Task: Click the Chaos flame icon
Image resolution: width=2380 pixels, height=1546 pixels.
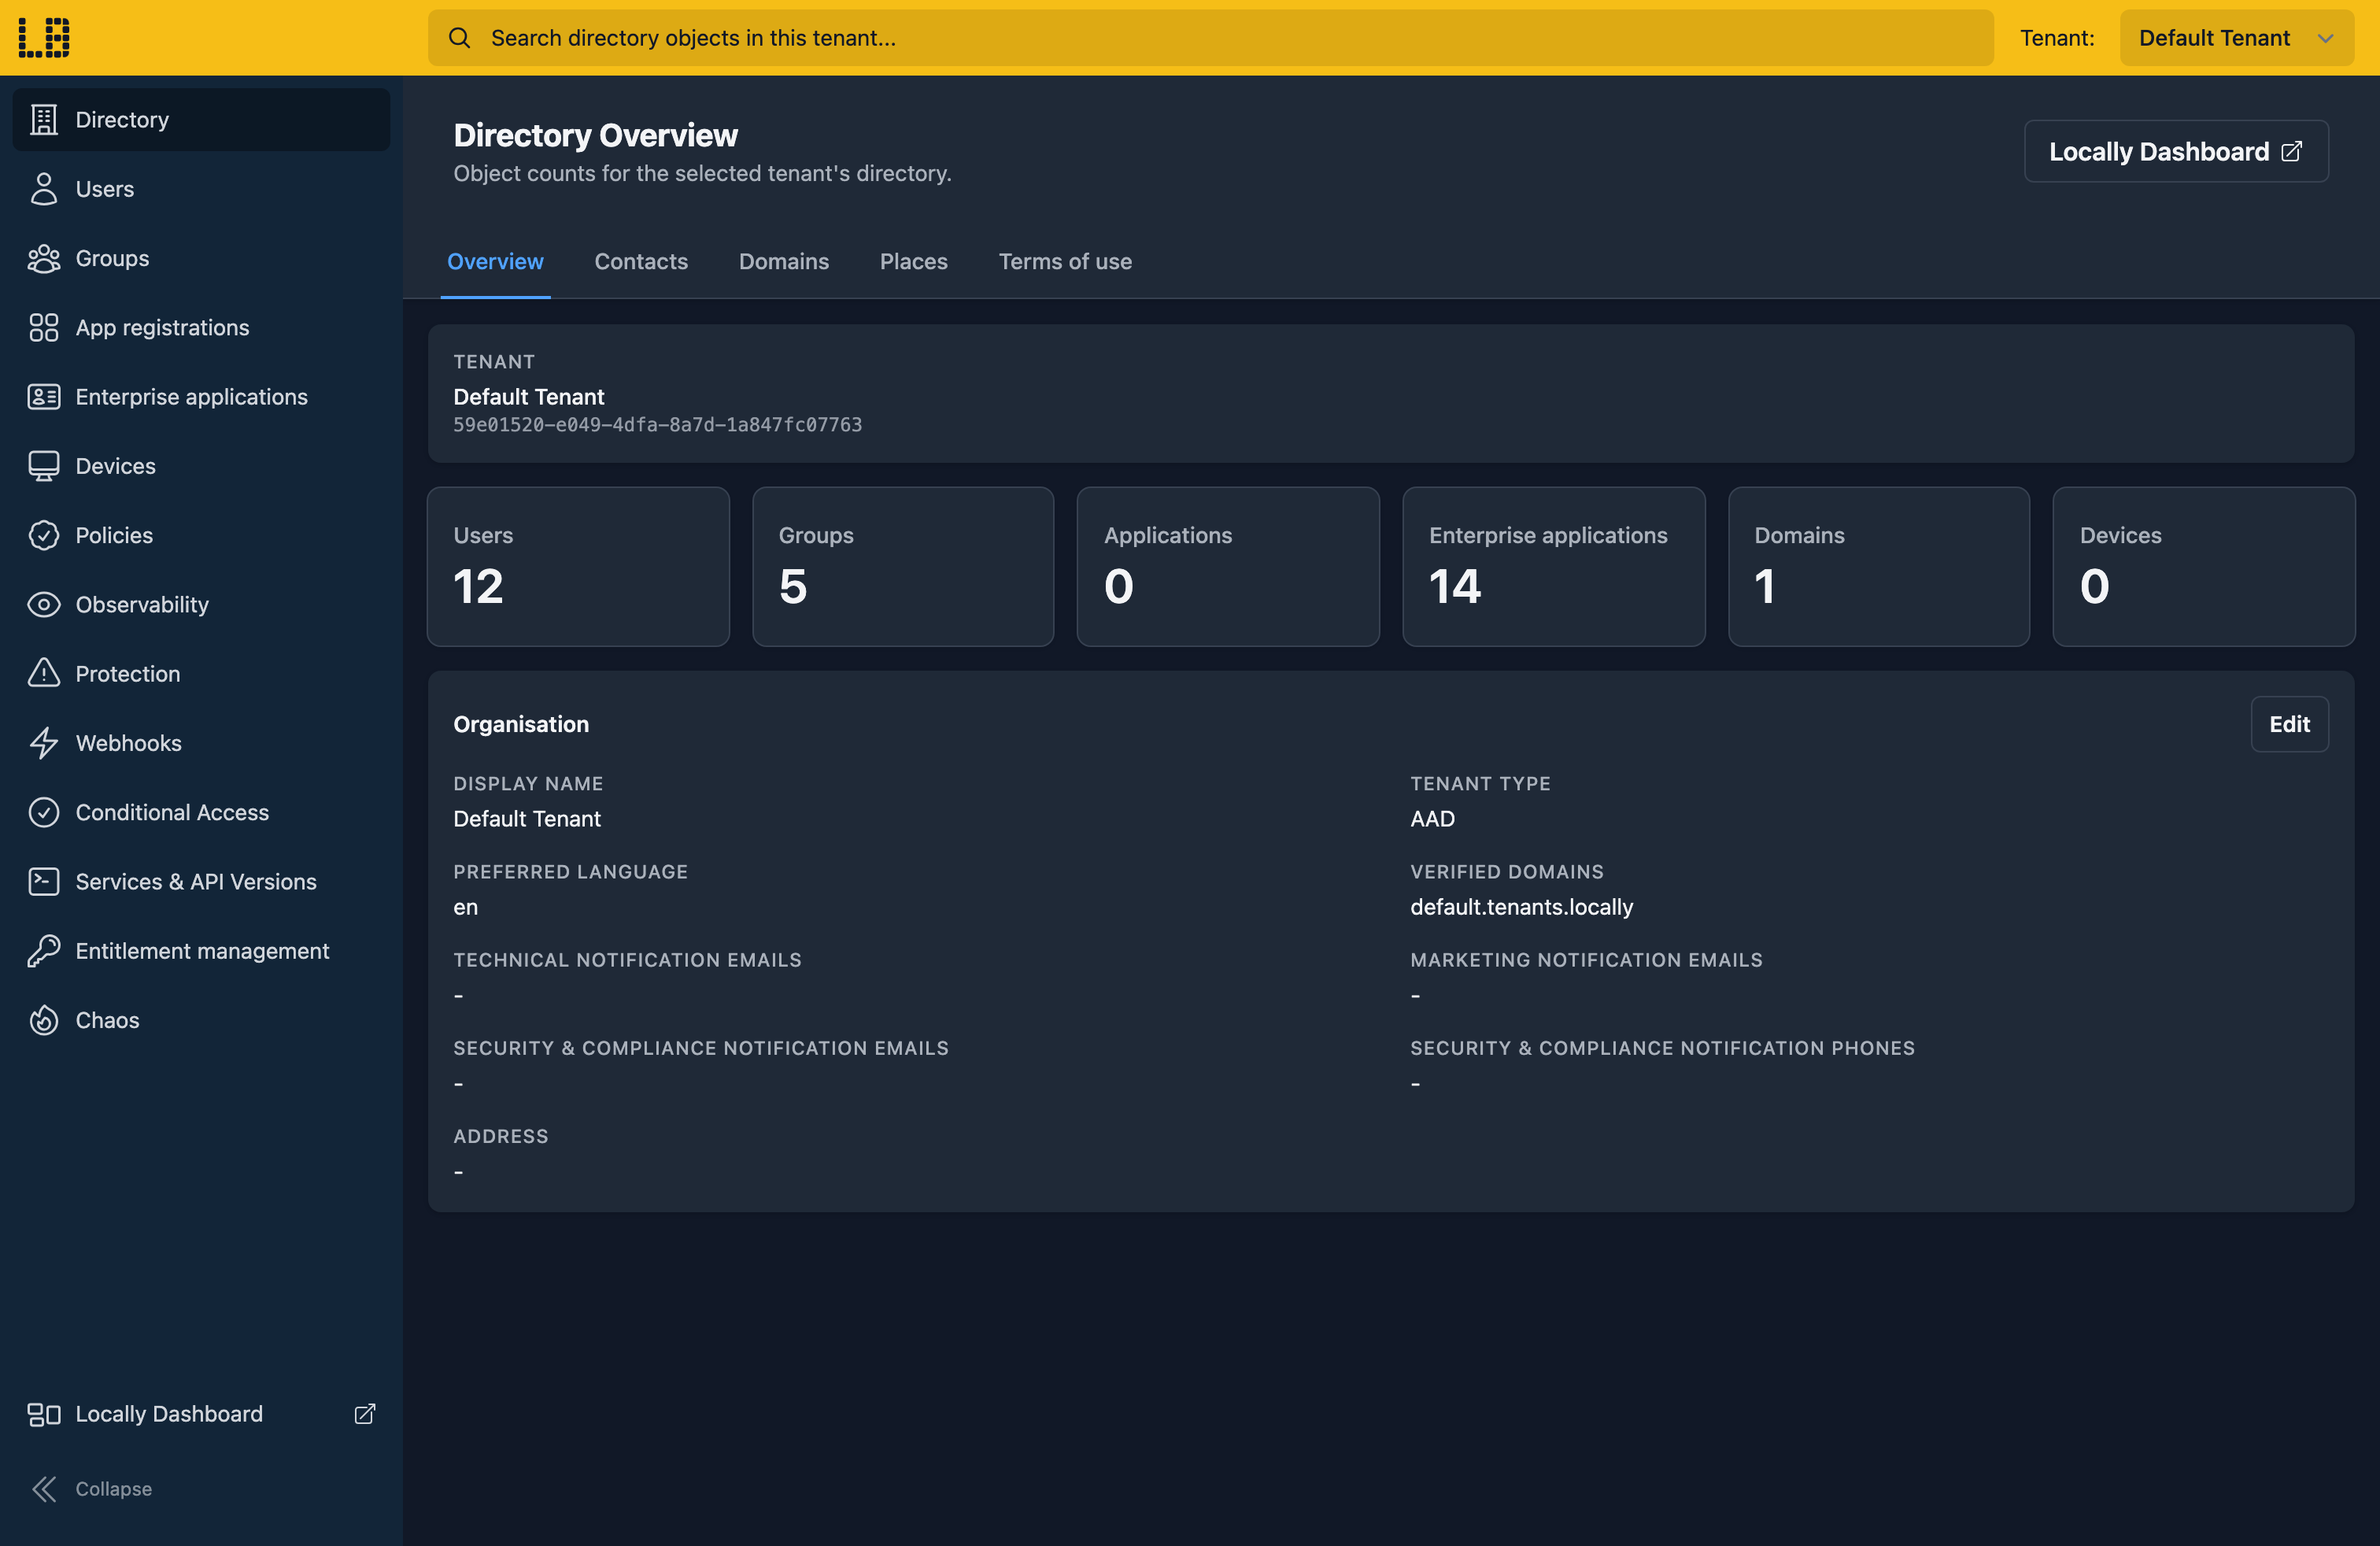Action: 44,1020
